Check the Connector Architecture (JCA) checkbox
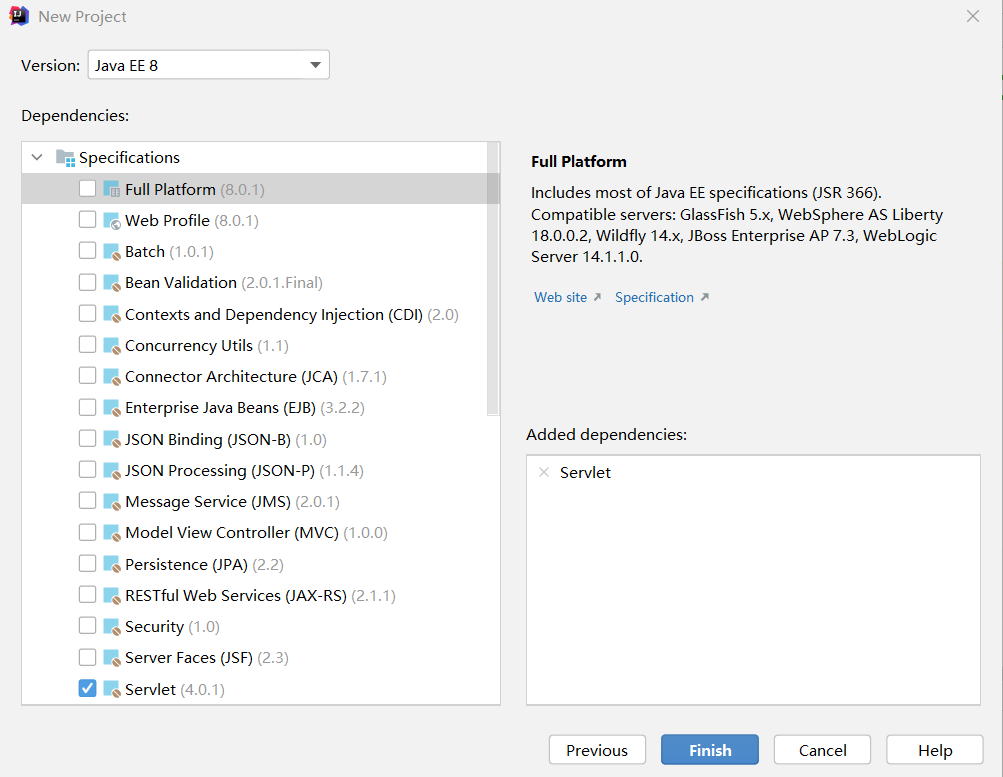 pos(88,375)
